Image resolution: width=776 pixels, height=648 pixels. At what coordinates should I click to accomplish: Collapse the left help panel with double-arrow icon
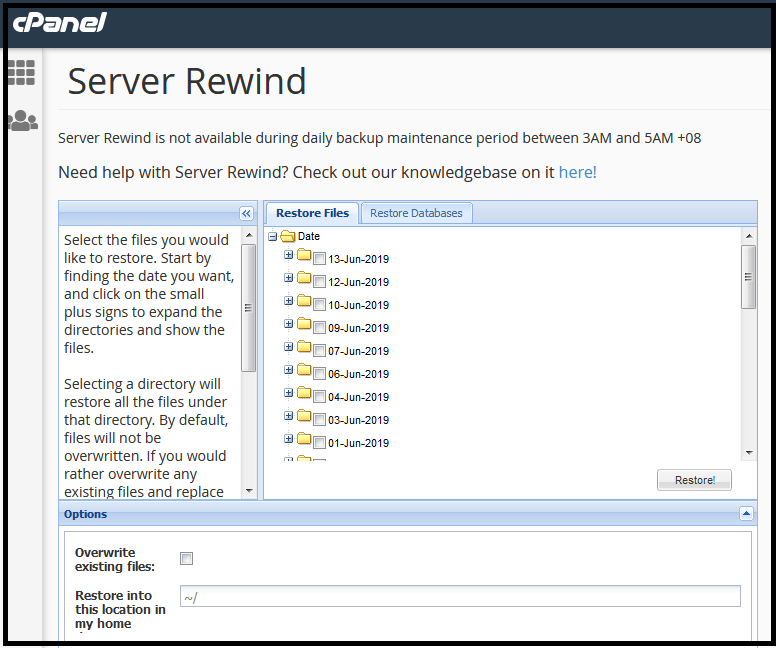pos(246,213)
